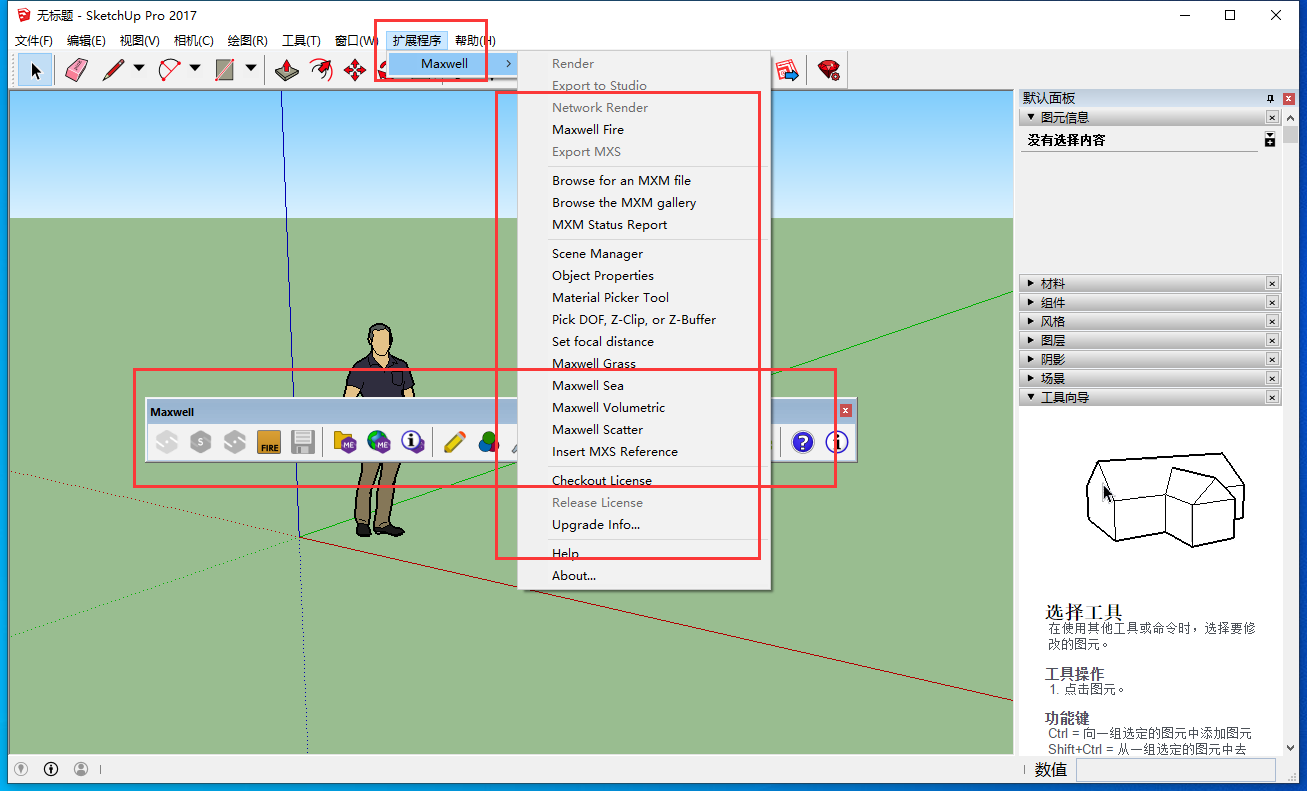Choose the Line pencil tool
Screen dimensions: 1307x791
113,70
